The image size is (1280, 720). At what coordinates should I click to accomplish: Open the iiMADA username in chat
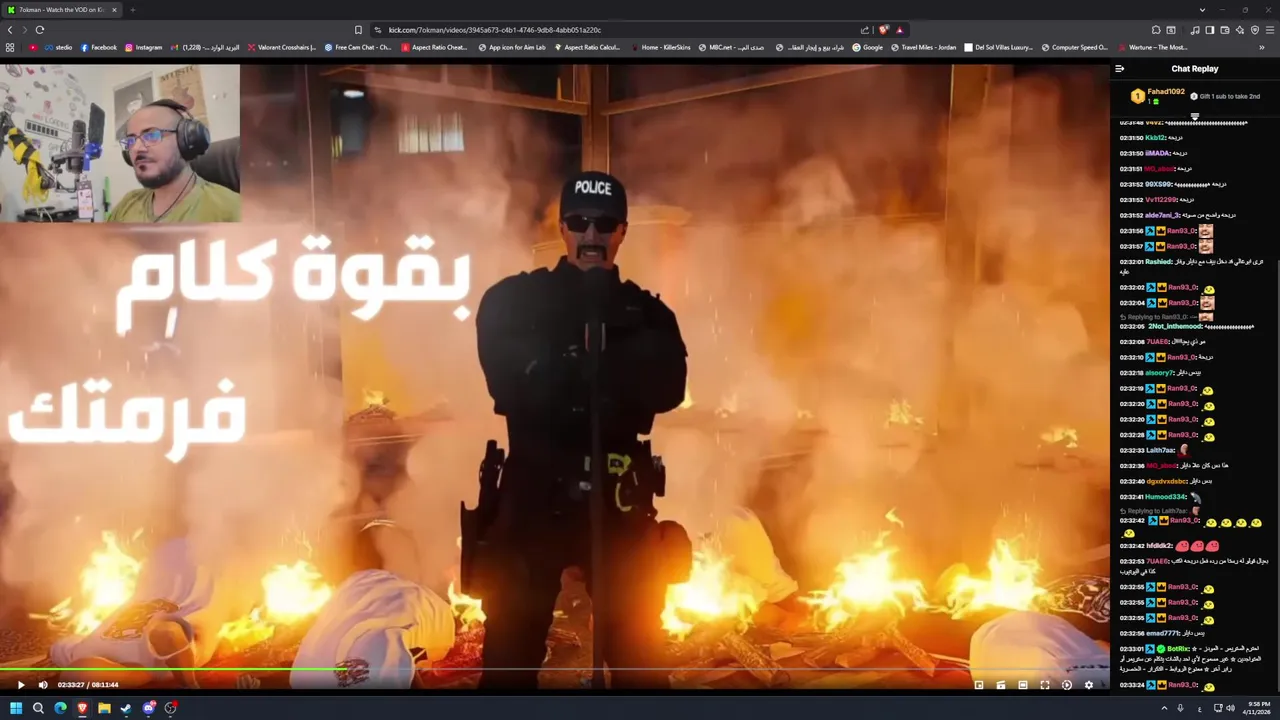pyautogui.click(x=1157, y=153)
